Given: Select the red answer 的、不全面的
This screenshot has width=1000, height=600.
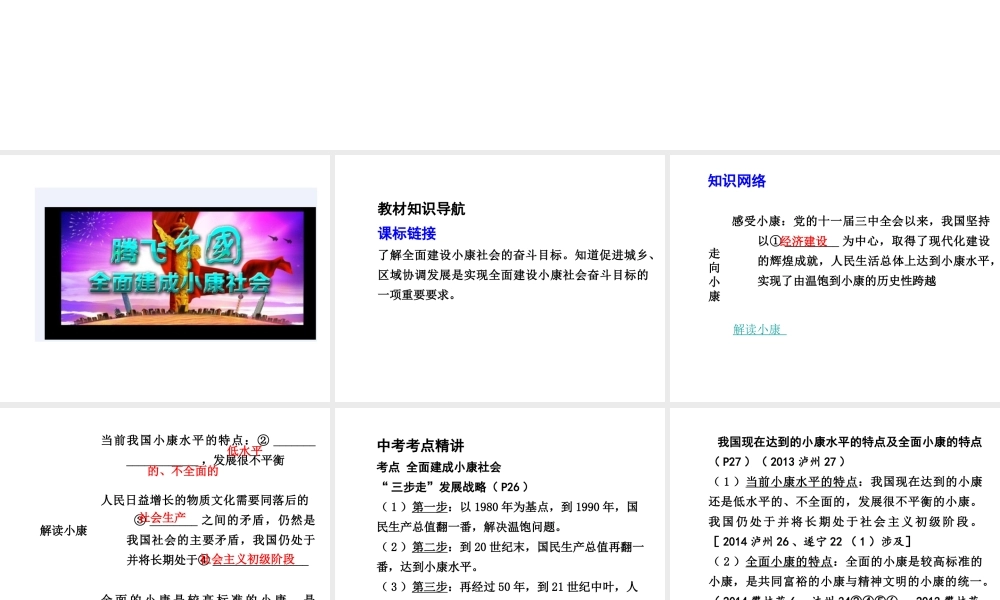Looking at the screenshot, I should [x=183, y=471].
